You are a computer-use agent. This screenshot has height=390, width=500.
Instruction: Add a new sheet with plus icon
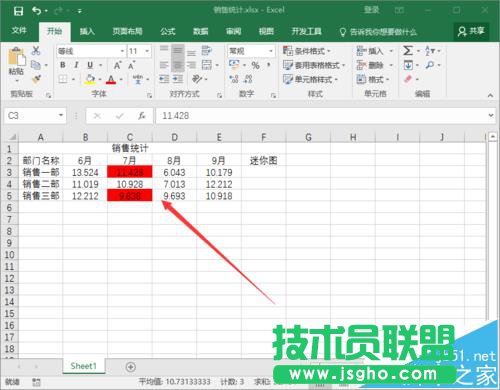131,367
